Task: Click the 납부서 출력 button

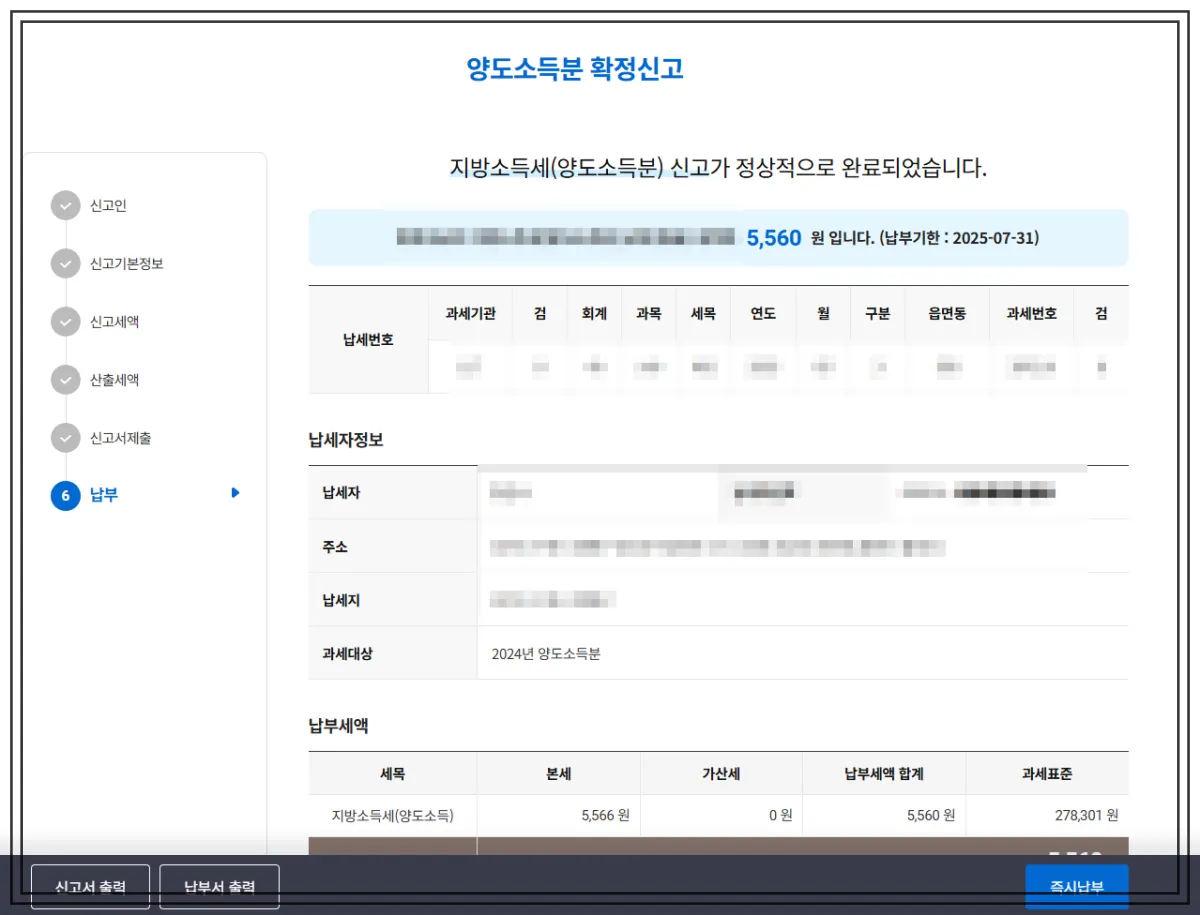Action: point(218,886)
